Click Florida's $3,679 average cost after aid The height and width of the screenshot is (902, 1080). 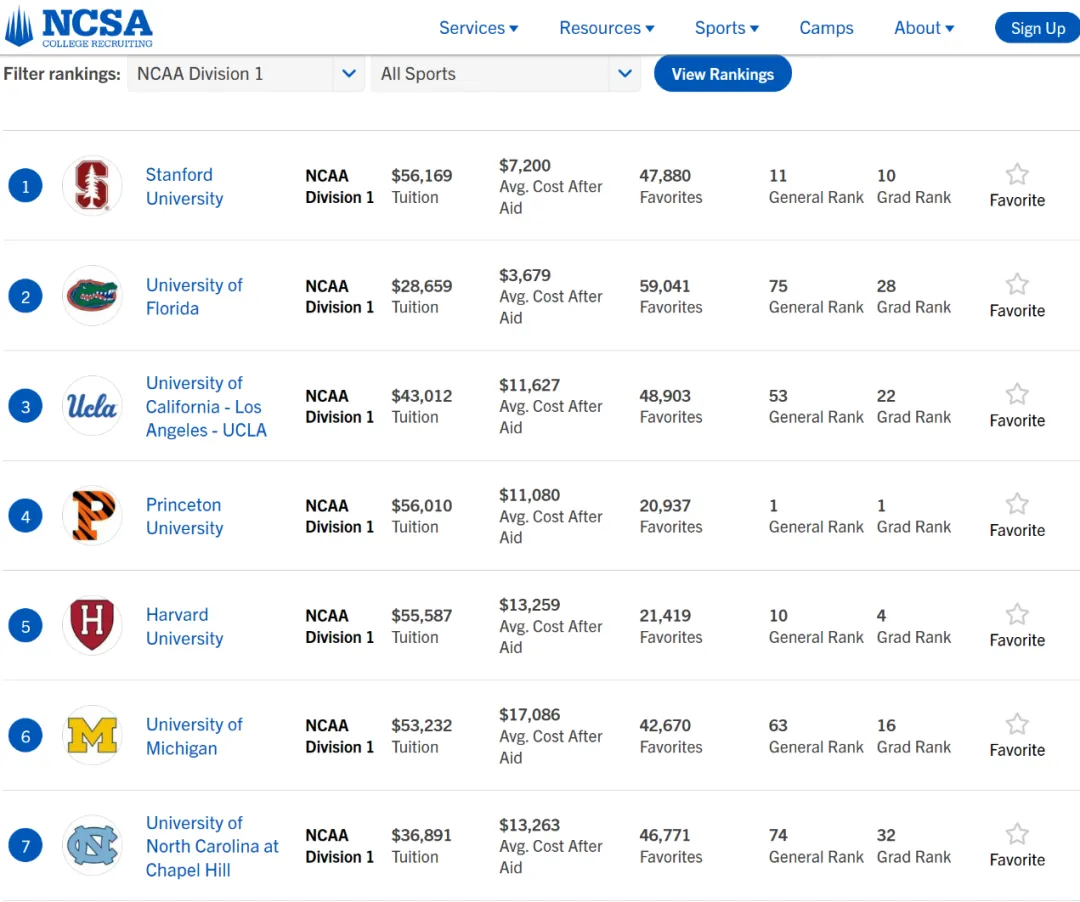point(525,275)
